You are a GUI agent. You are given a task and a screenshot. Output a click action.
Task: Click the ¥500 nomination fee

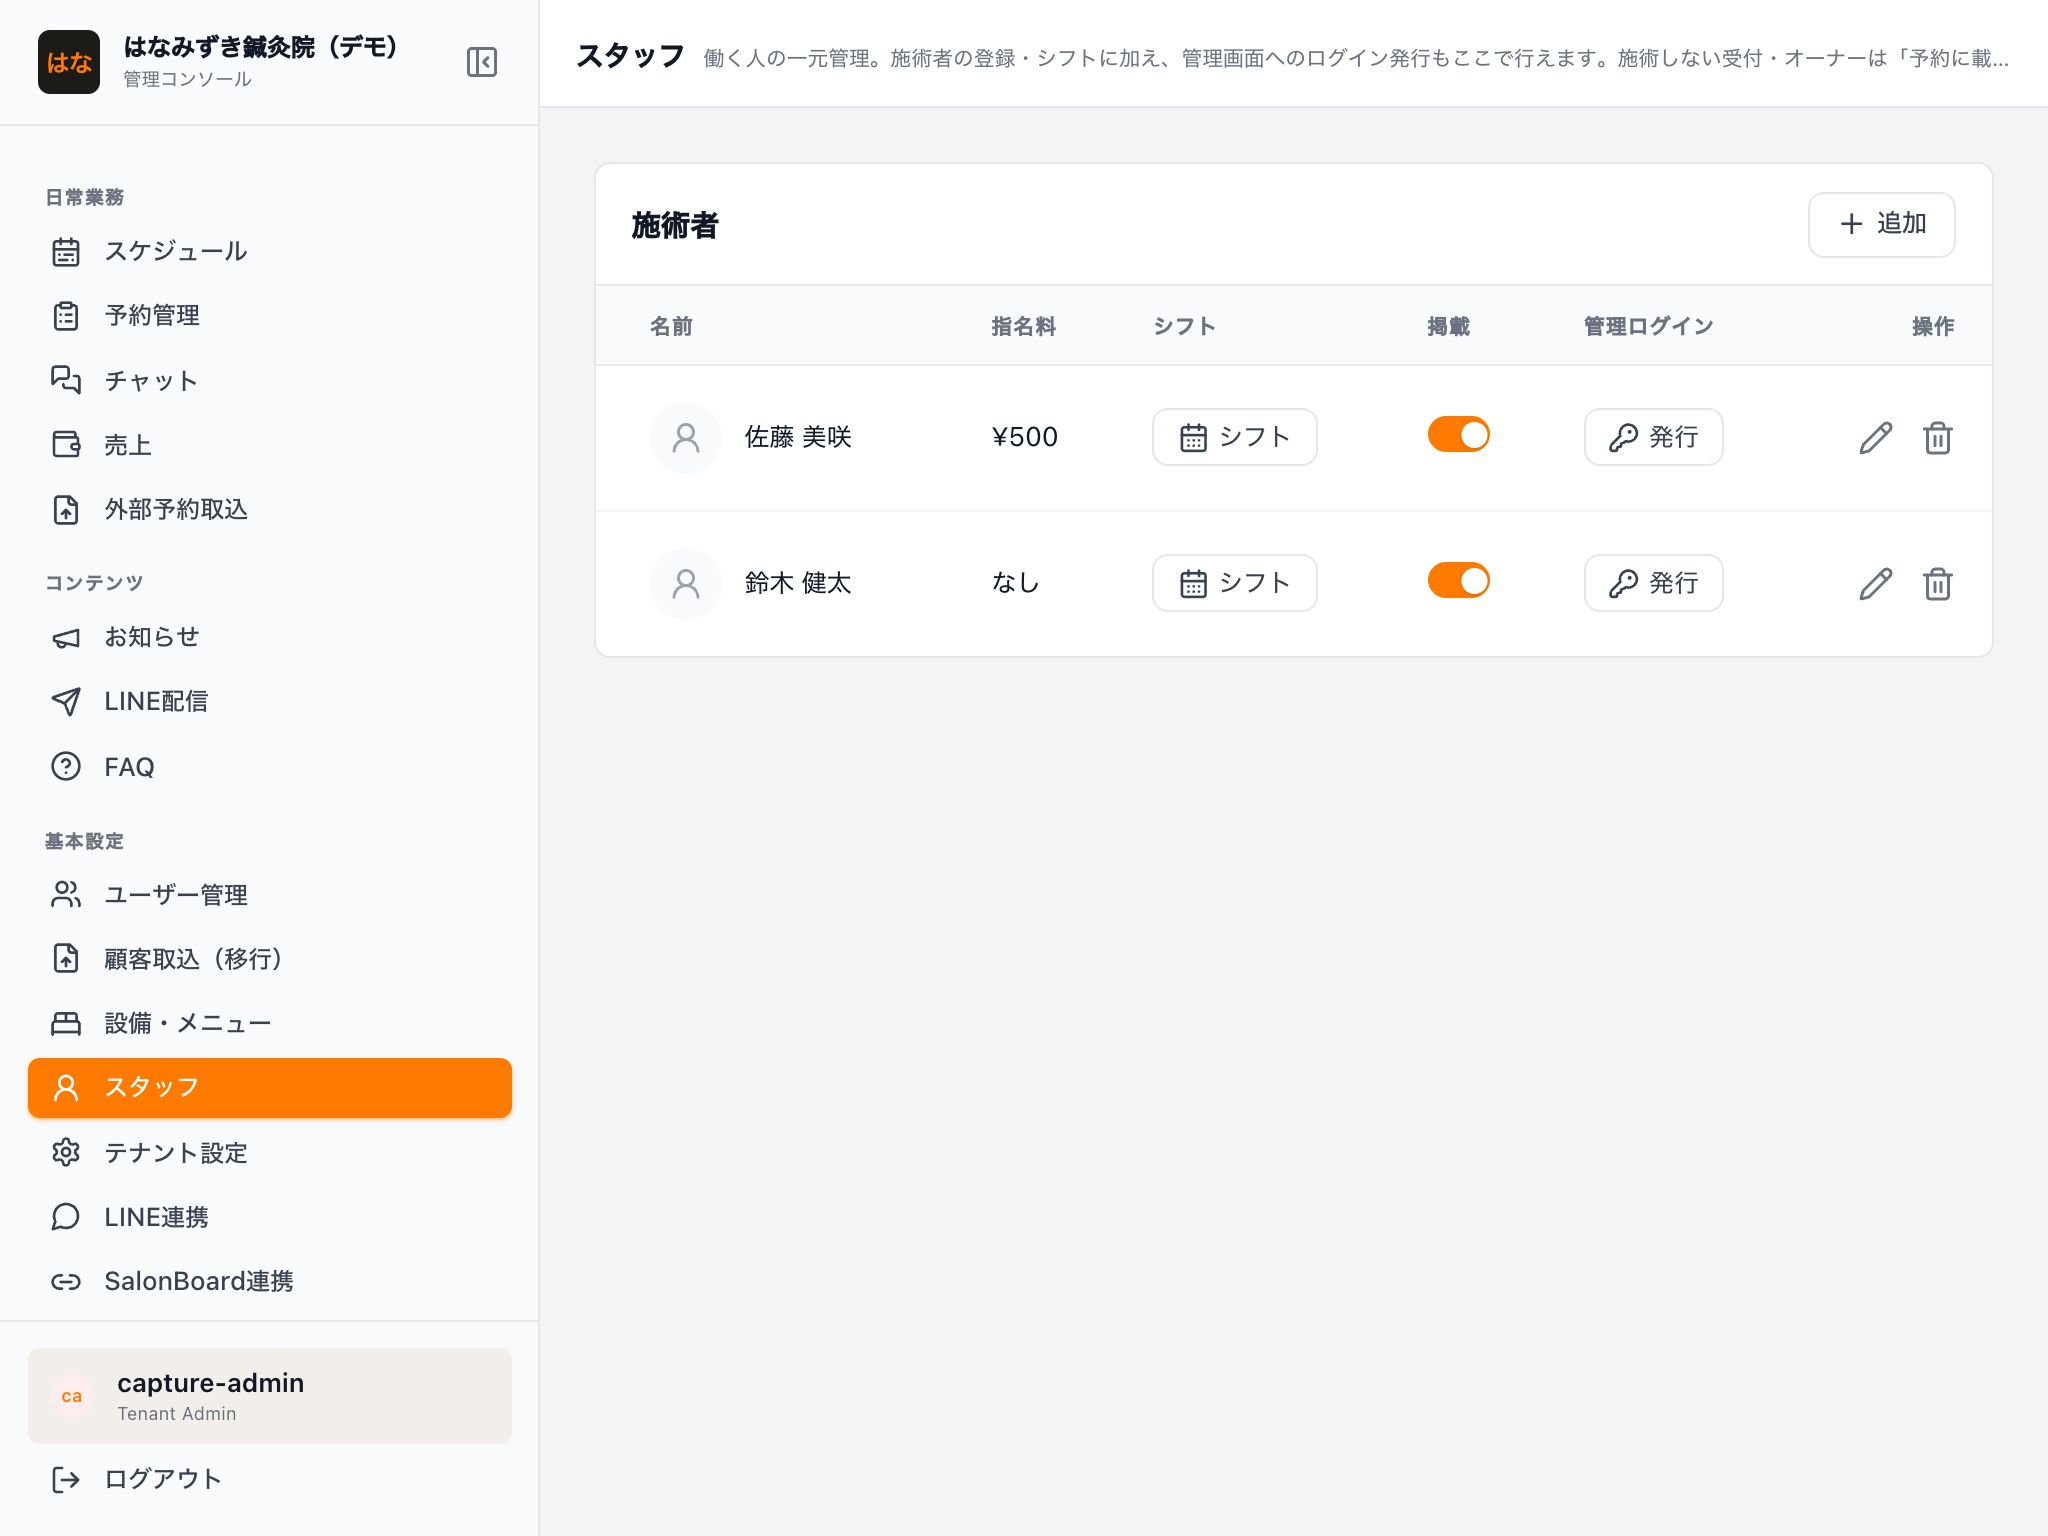click(1024, 437)
